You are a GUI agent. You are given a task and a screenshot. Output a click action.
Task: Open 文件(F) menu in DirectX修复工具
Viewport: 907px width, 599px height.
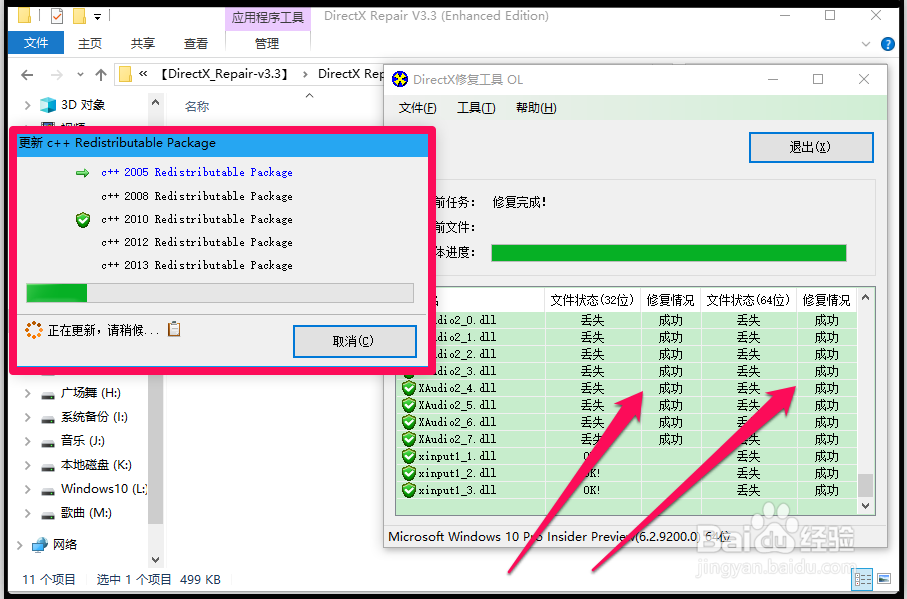click(x=417, y=108)
